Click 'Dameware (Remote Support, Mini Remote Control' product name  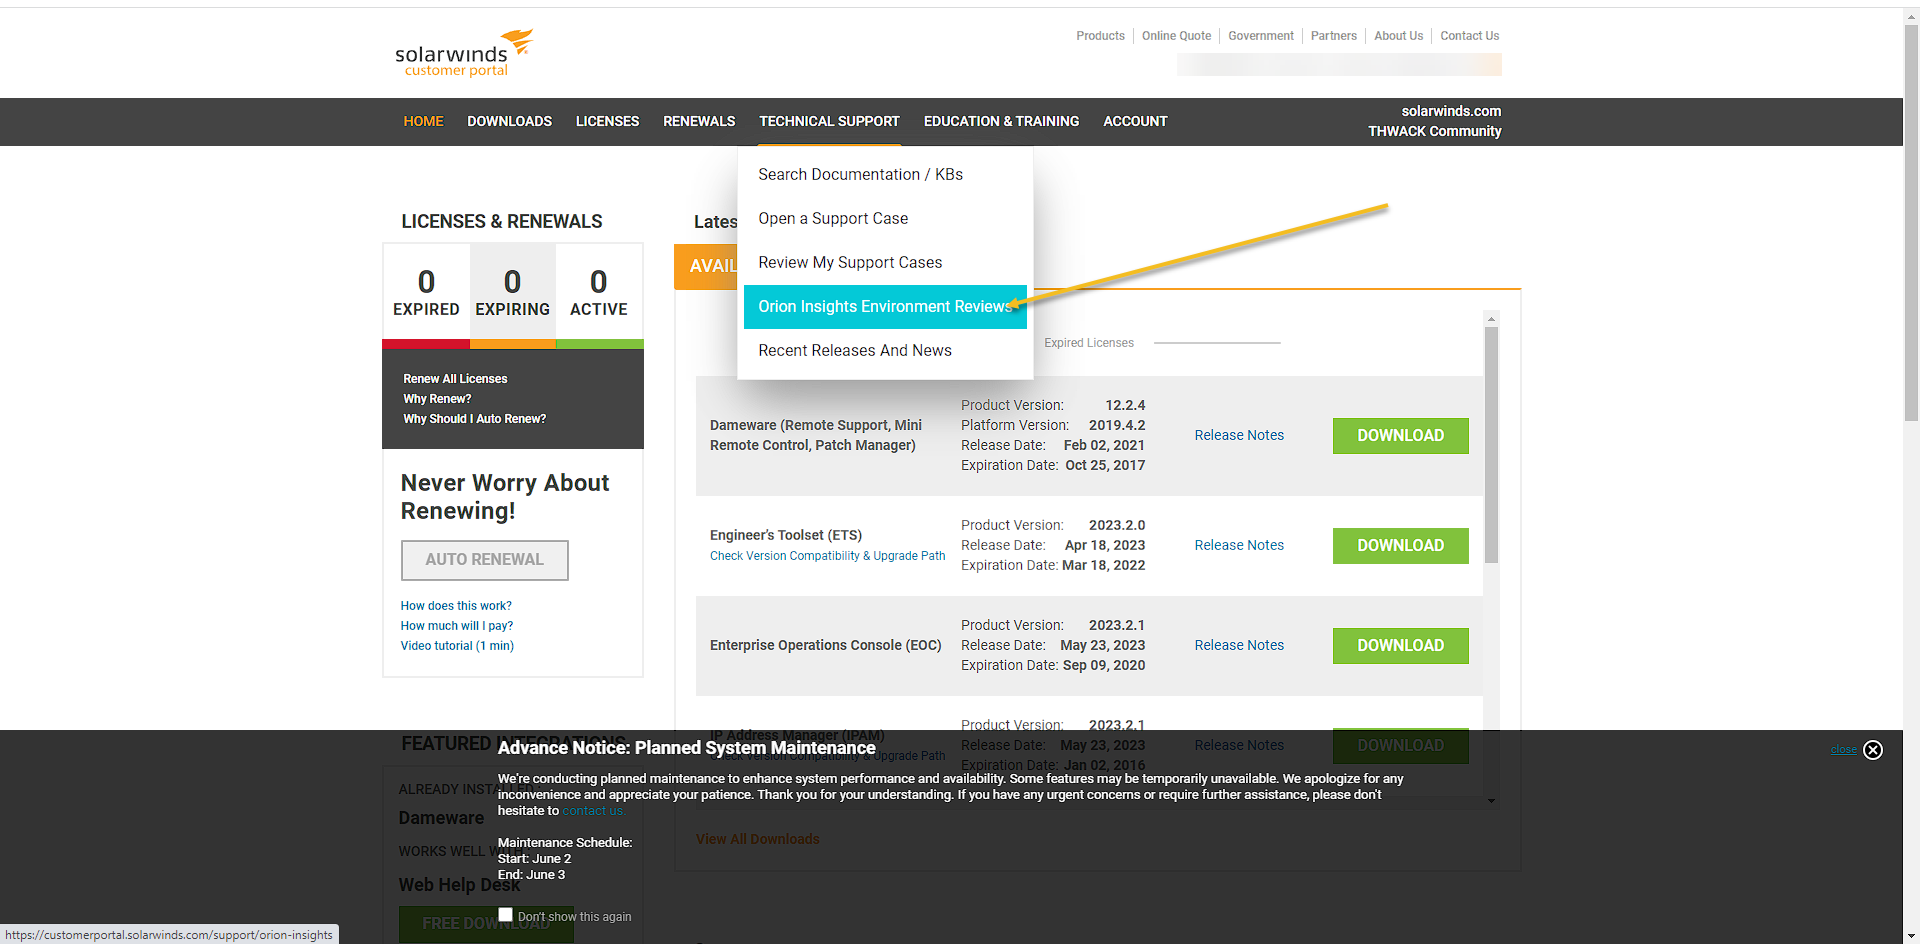[816, 435]
